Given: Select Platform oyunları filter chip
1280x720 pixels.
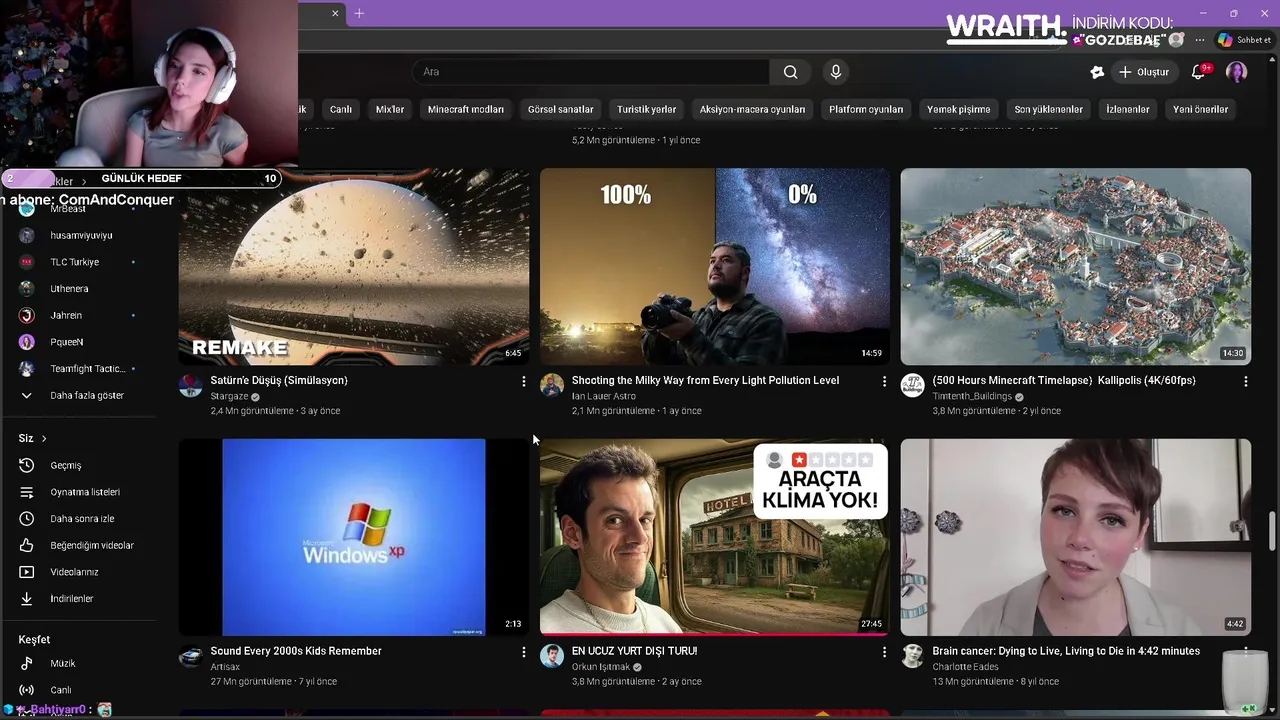Looking at the screenshot, I should point(866,109).
